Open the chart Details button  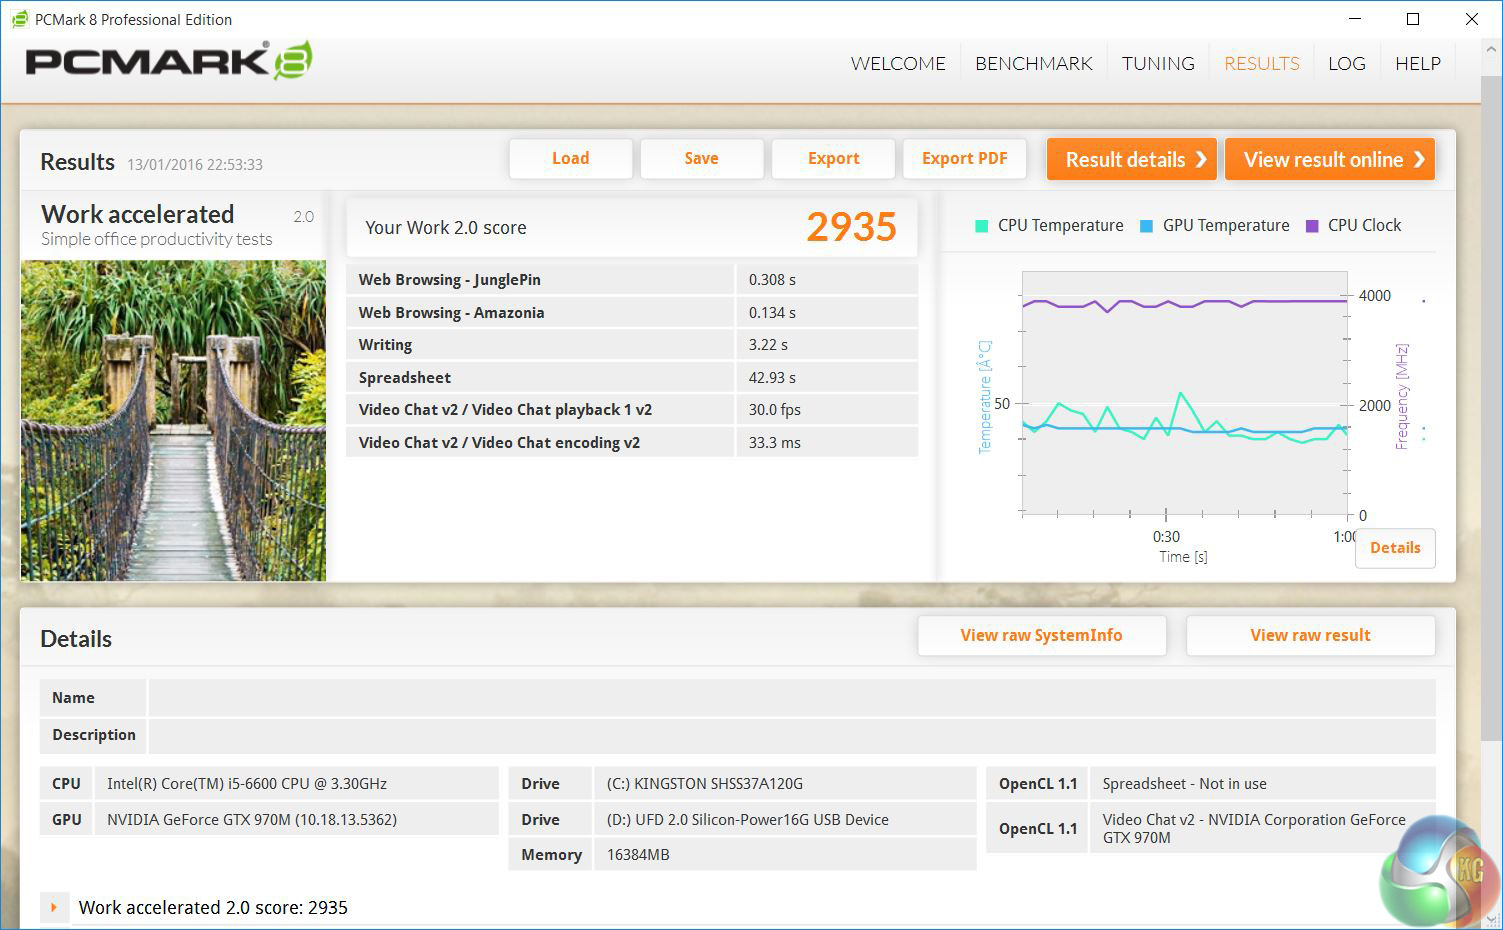[x=1395, y=548]
